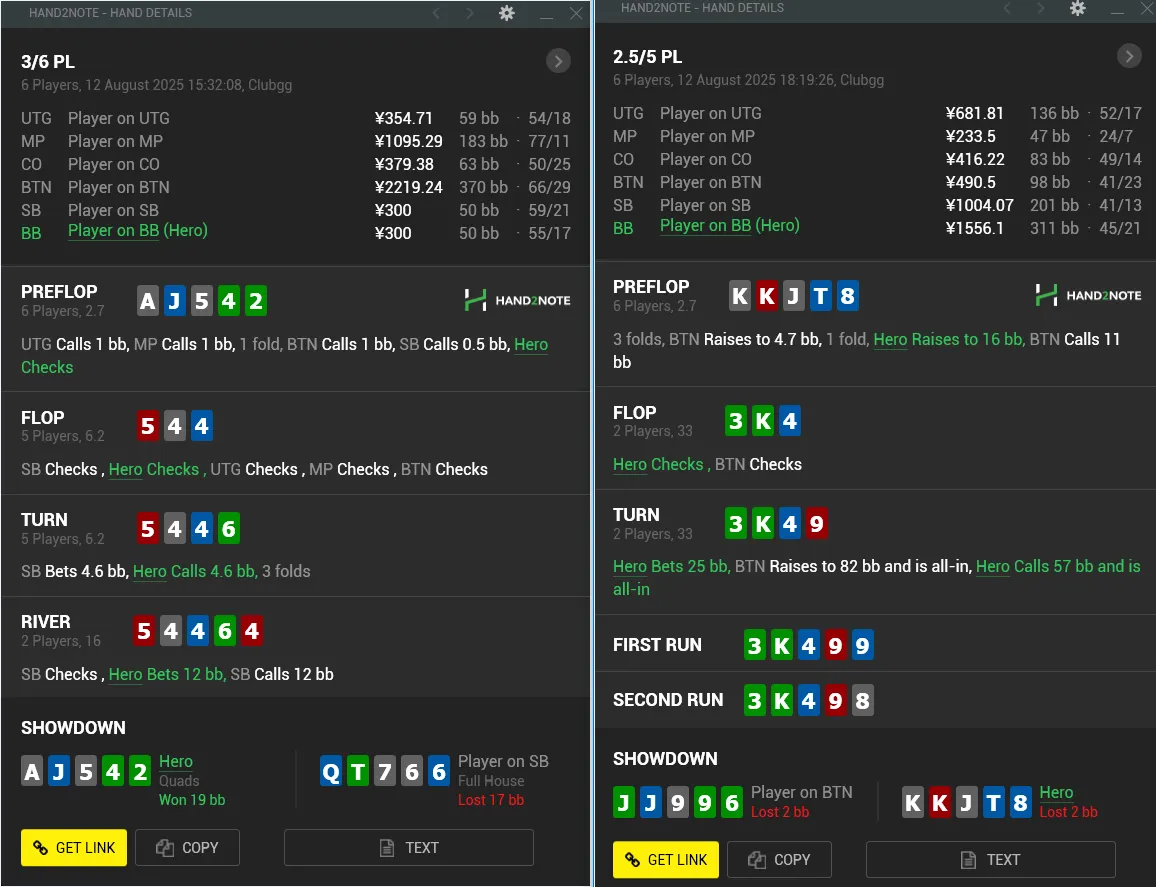The height and width of the screenshot is (887, 1156).
Task: Open settings gear in left hand window
Action: click(x=507, y=13)
